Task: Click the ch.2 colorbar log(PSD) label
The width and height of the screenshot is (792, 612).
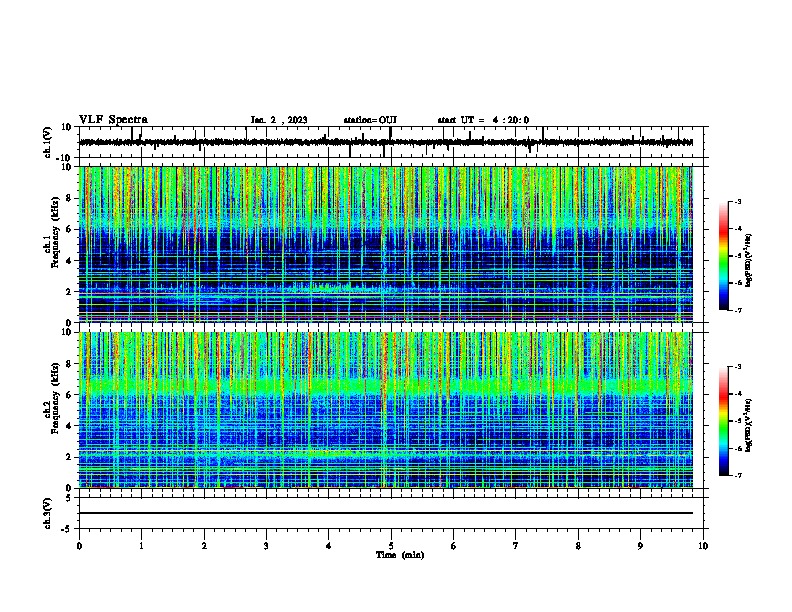Action: click(x=748, y=426)
